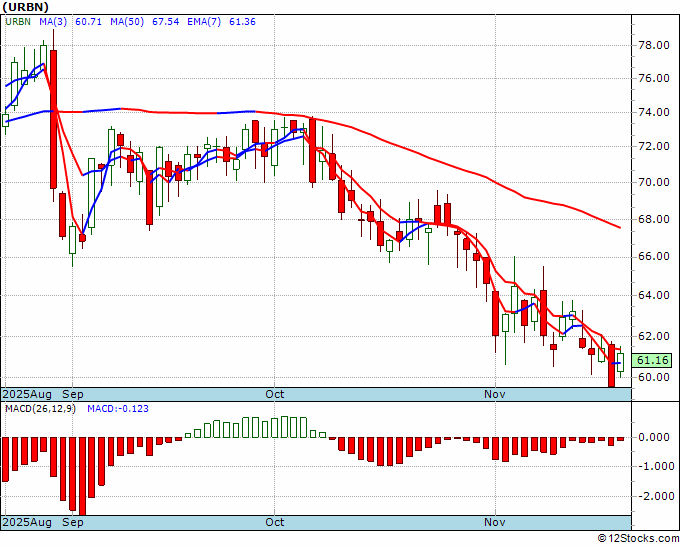Click the (URBN) chart title
This screenshot has width=680, height=546.
point(26,7)
